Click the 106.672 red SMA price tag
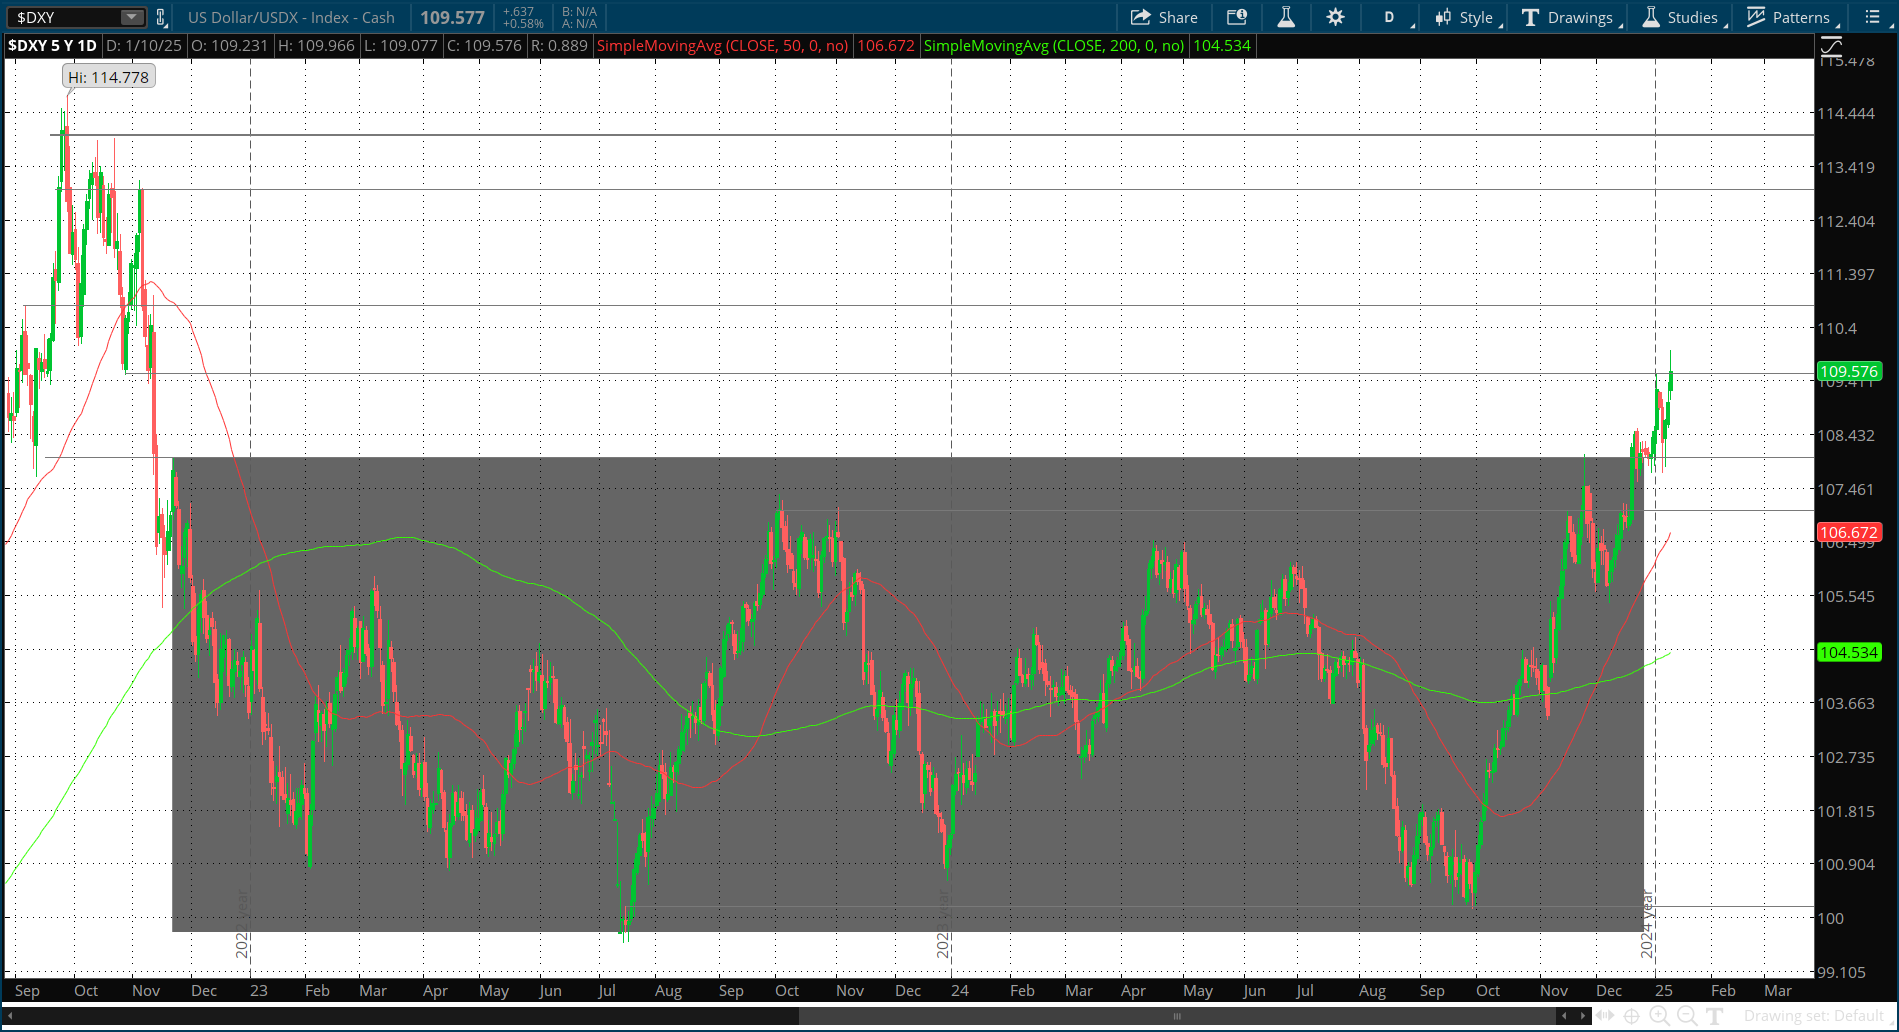The width and height of the screenshot is (1899, 1032). click(x=1848, y=533)
